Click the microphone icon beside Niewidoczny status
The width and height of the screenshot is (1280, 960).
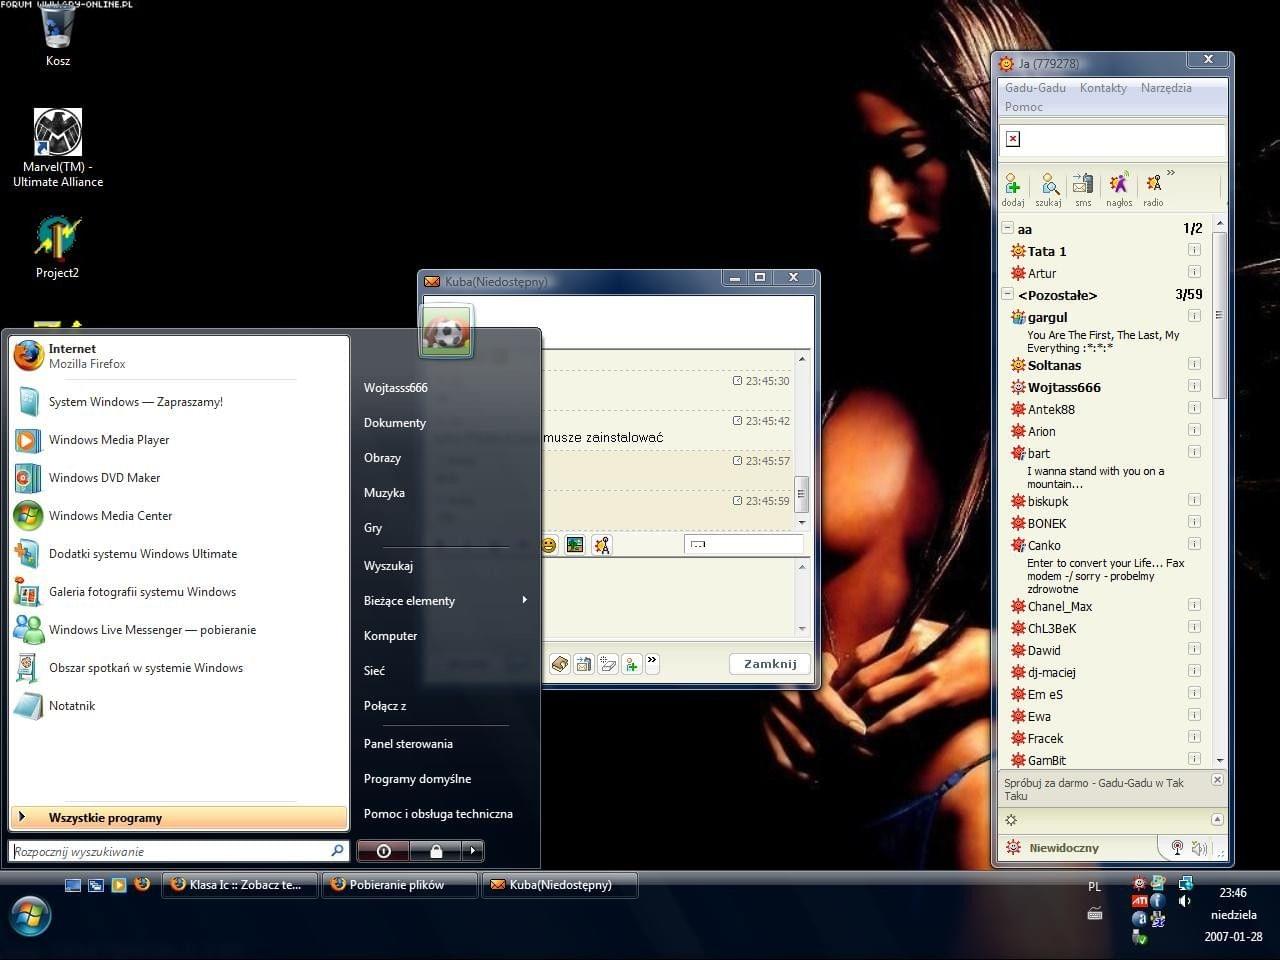click(x=1177, y=848)
